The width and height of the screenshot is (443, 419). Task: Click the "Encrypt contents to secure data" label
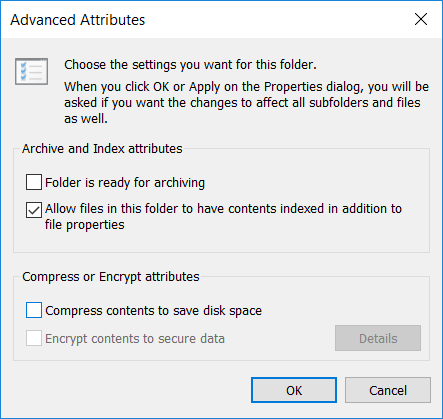pos(135,339)
